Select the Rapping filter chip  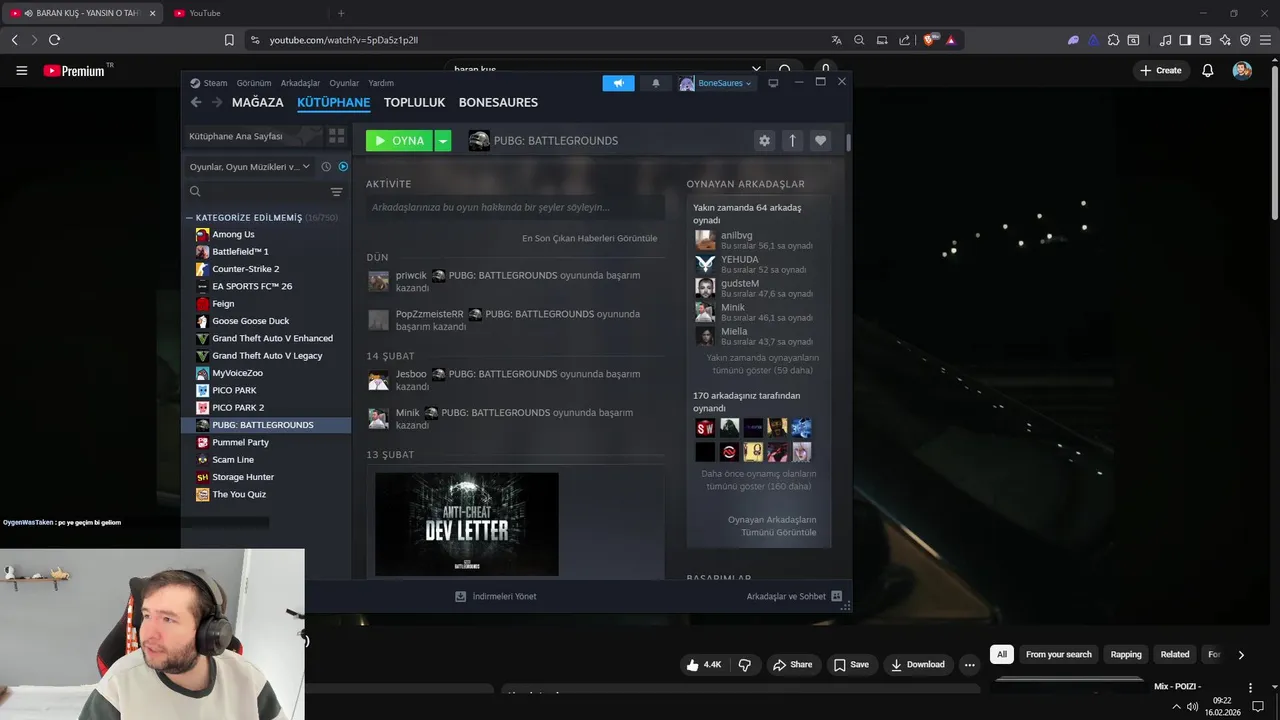(x=1126, y=655)
